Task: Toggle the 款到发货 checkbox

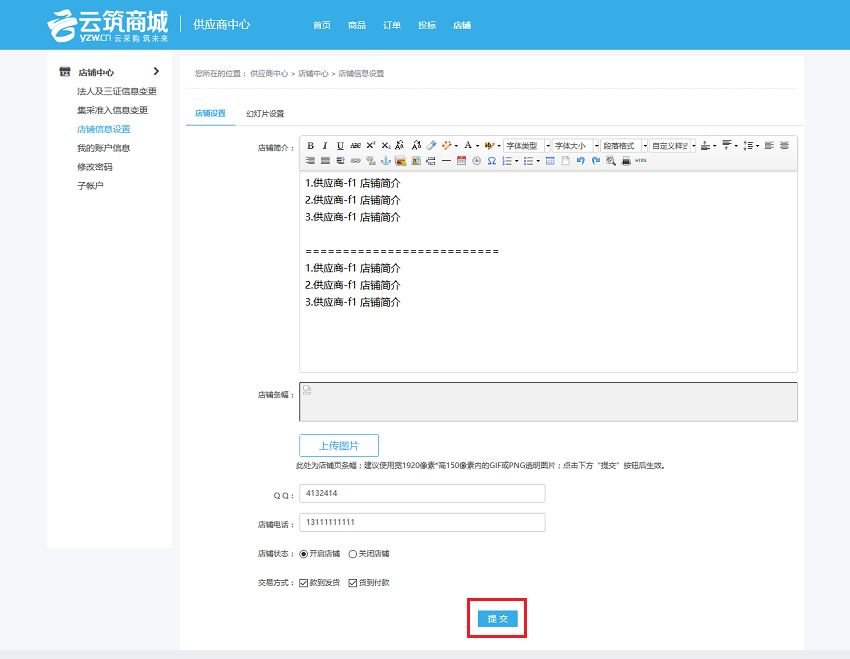Action: pyautogui.click(x=304, y=582)
